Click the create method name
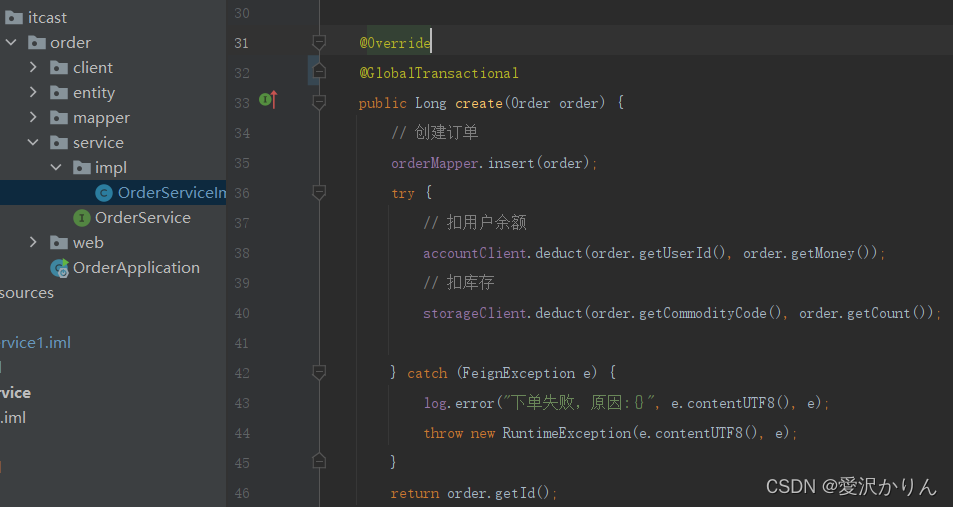Viewport: 953px width, 507px height. [x=479, y=103]
